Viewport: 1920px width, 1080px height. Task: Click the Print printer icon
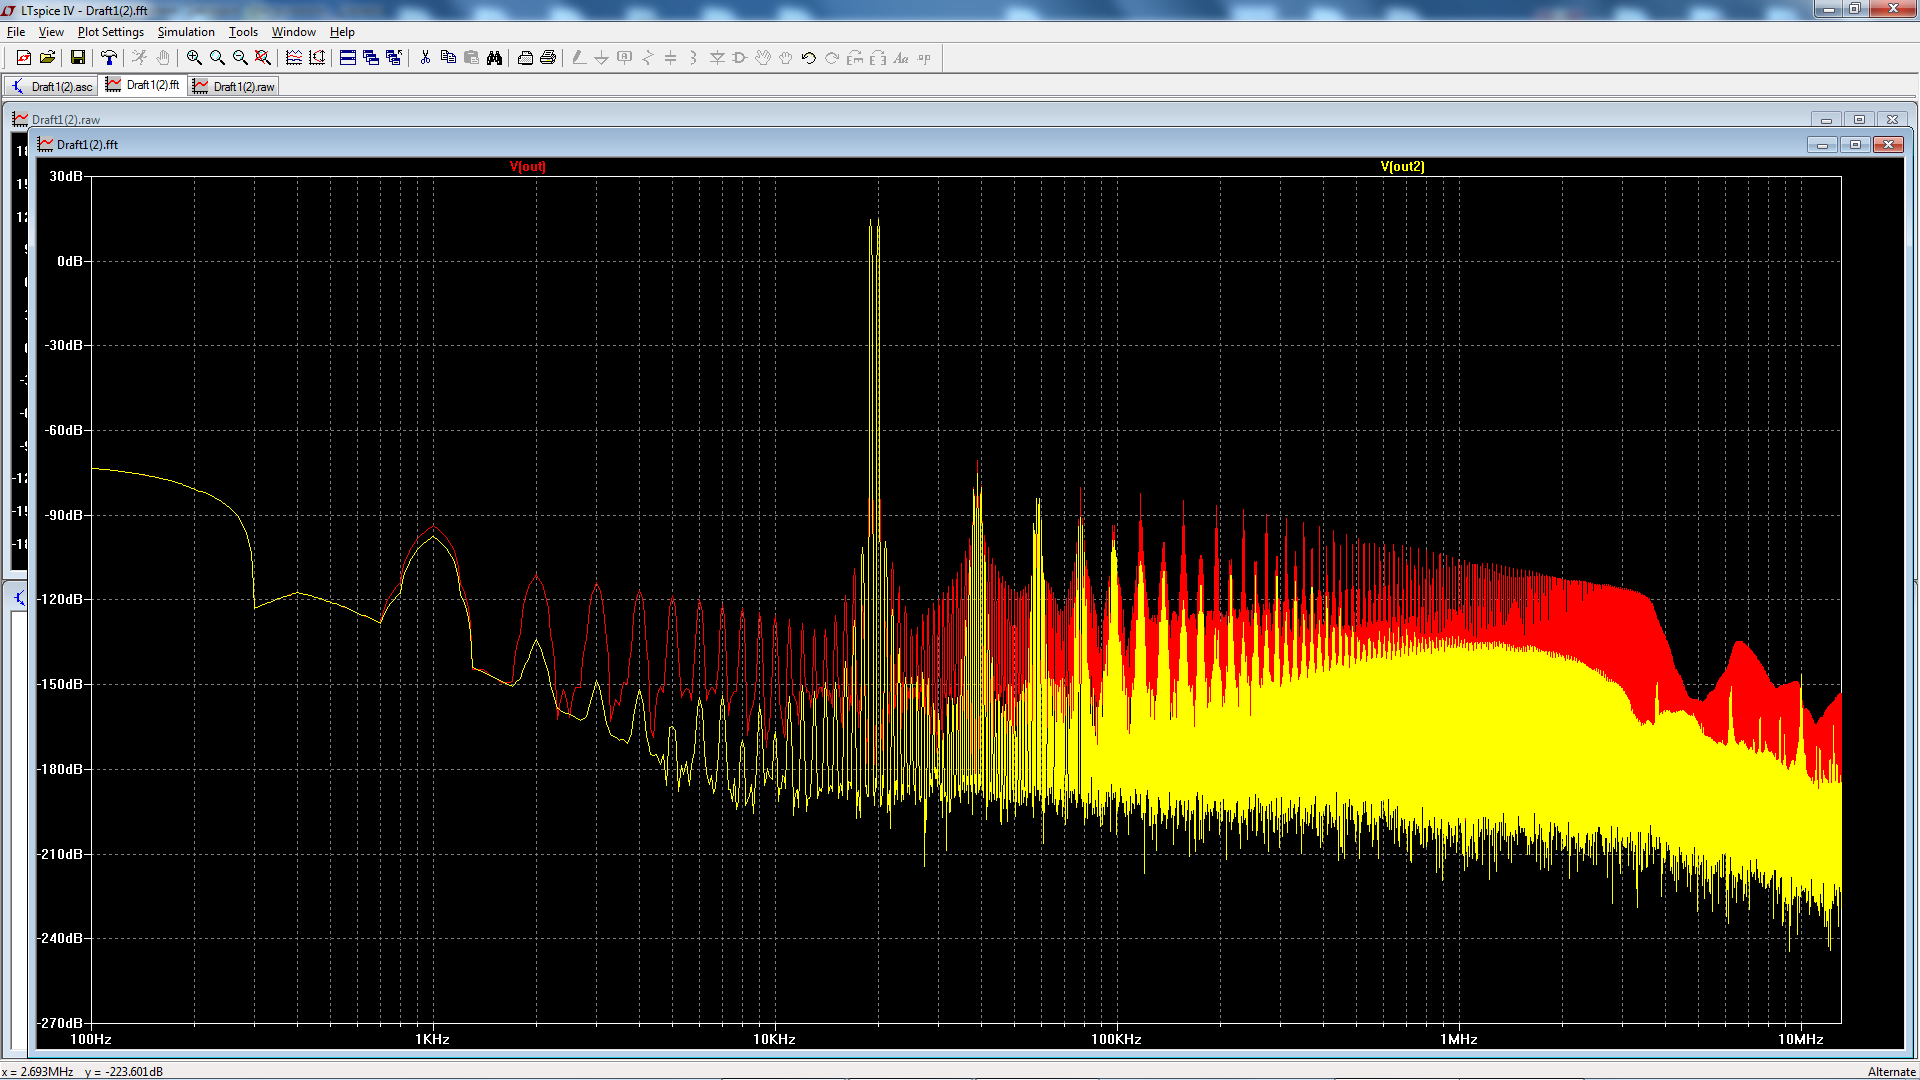coord(548,58)
